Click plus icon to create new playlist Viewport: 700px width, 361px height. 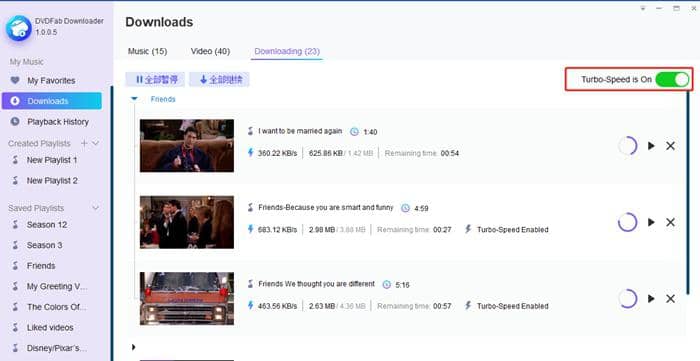coord(84,143)
